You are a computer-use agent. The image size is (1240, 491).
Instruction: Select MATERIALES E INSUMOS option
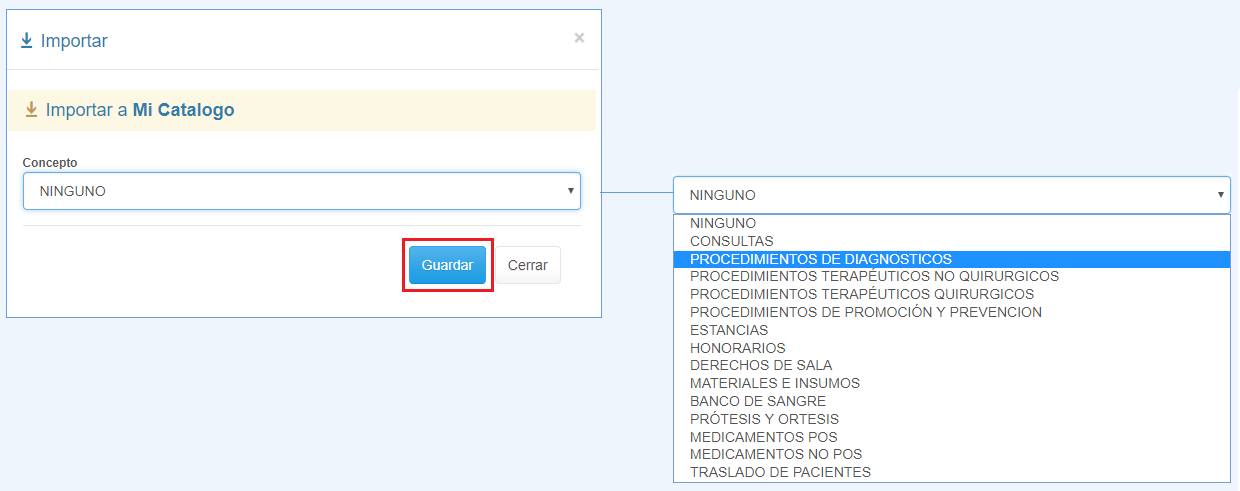(774, 383)
